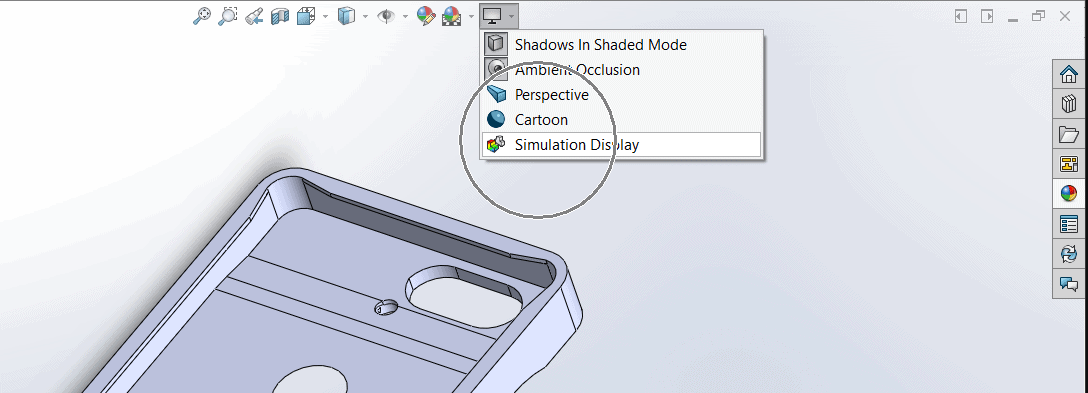Click the Apply Scene icon
This screenshot has height=393, width=1088.
pos(452,15)
